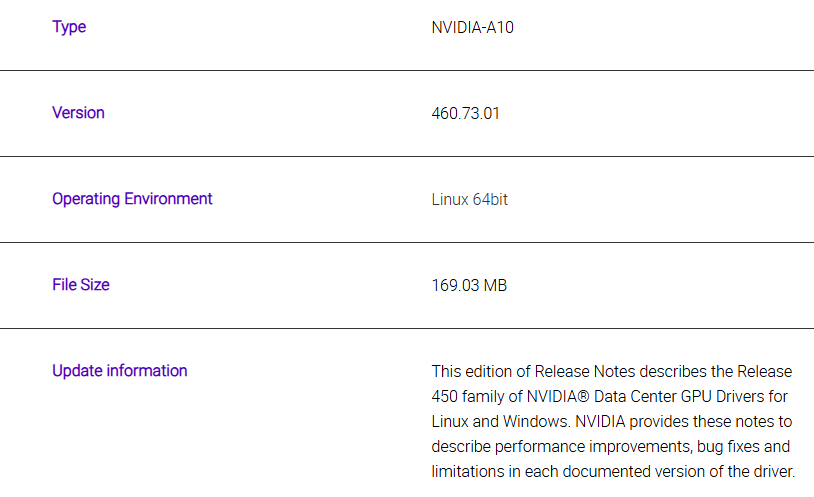Click the Operating Environment label

(132, 199)
